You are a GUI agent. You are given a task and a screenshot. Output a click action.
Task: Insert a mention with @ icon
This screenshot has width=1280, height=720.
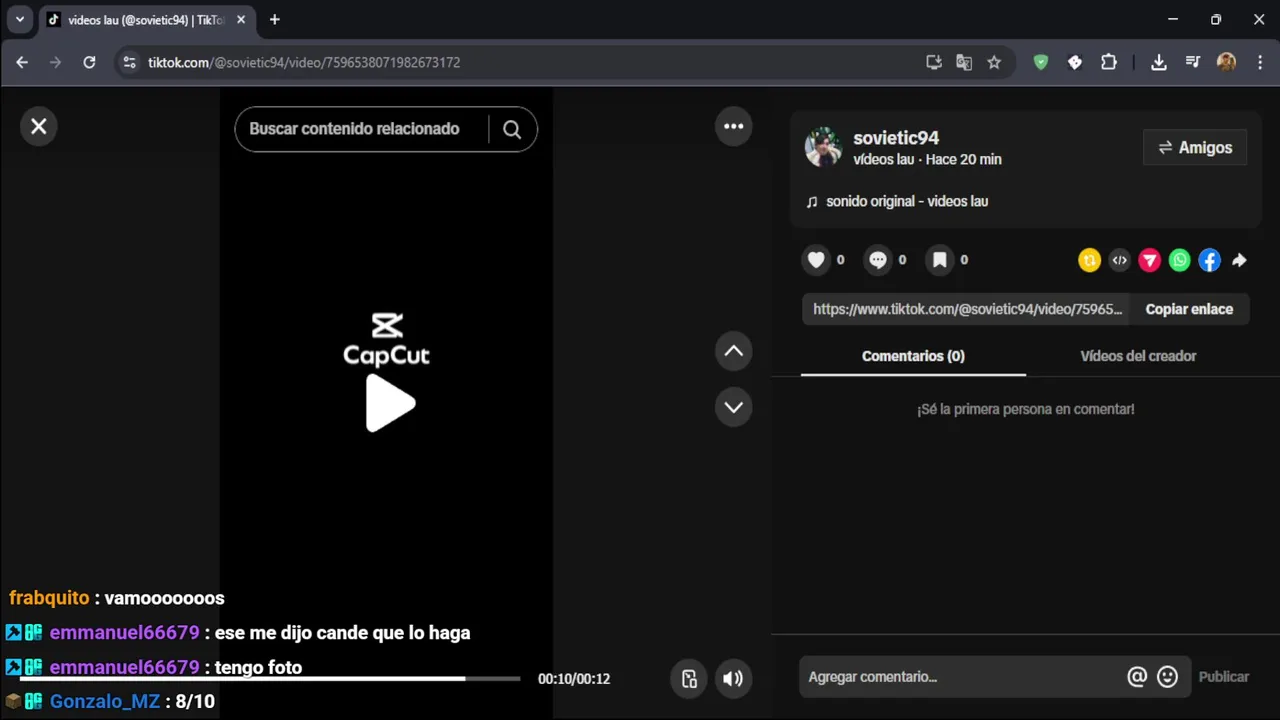[x=1137, y=677]
